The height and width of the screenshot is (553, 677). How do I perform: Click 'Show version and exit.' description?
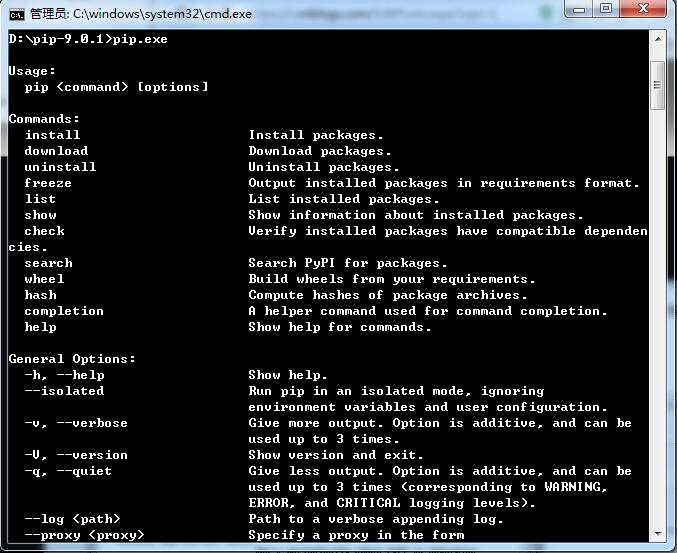point(335,455)
